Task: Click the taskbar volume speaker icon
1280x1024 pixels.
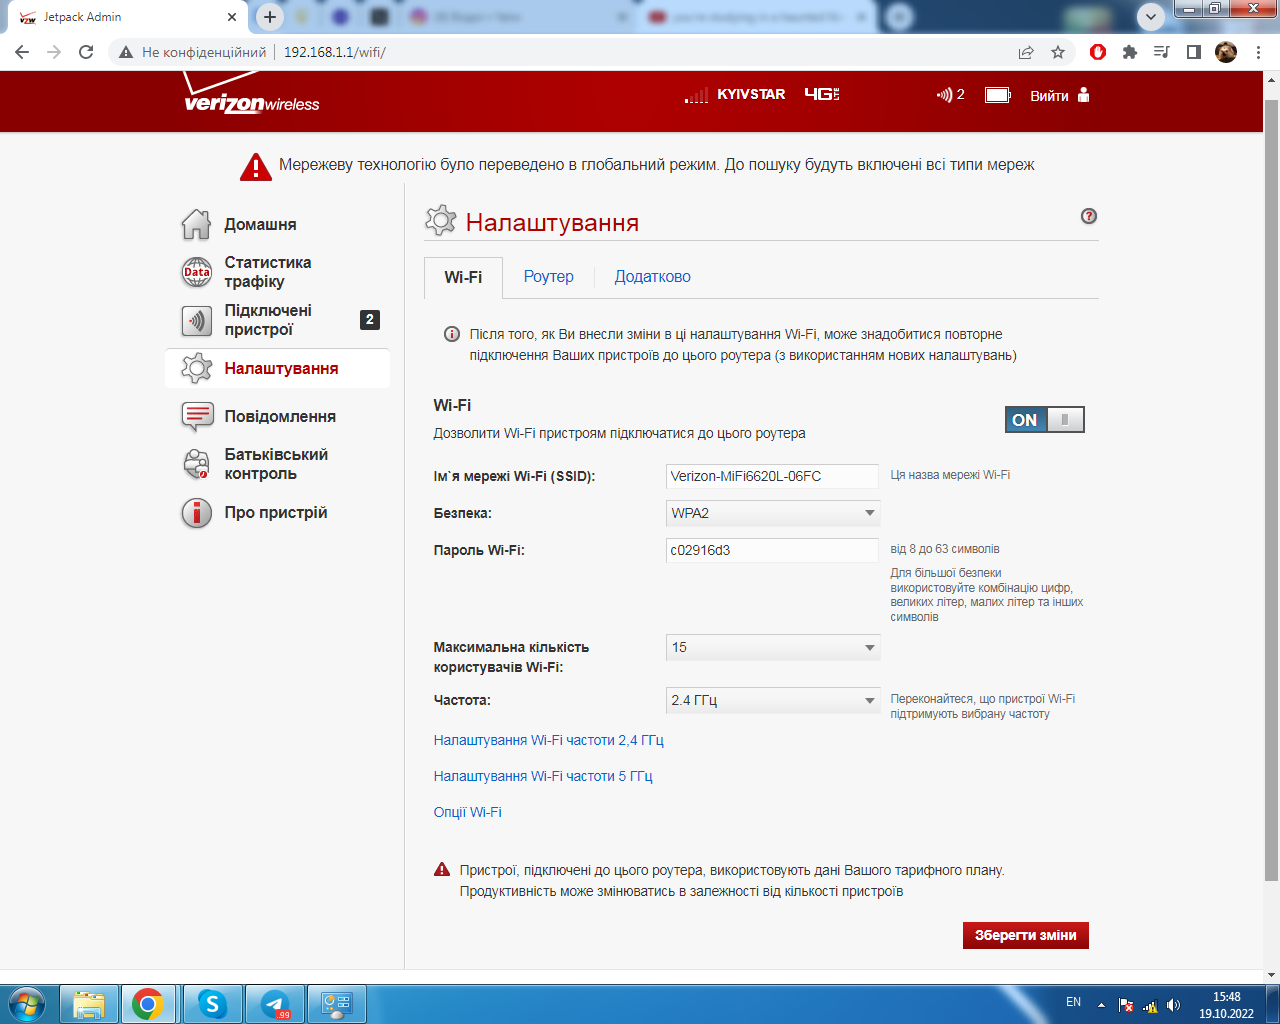Action: (1174, 1005)
